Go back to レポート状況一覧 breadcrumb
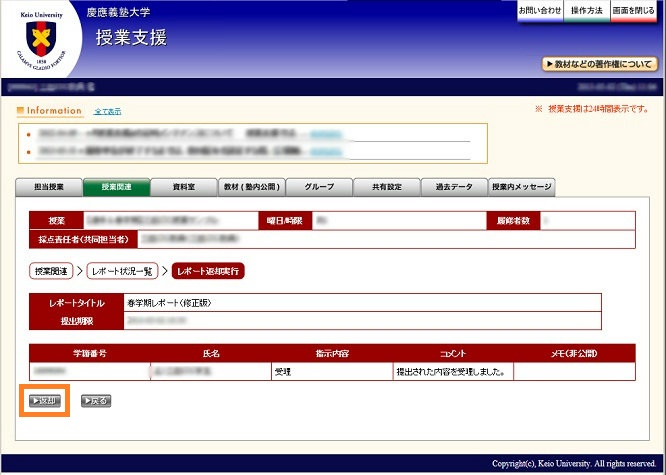The height and width of the screenshot is (475, 666). click(121, 271)
